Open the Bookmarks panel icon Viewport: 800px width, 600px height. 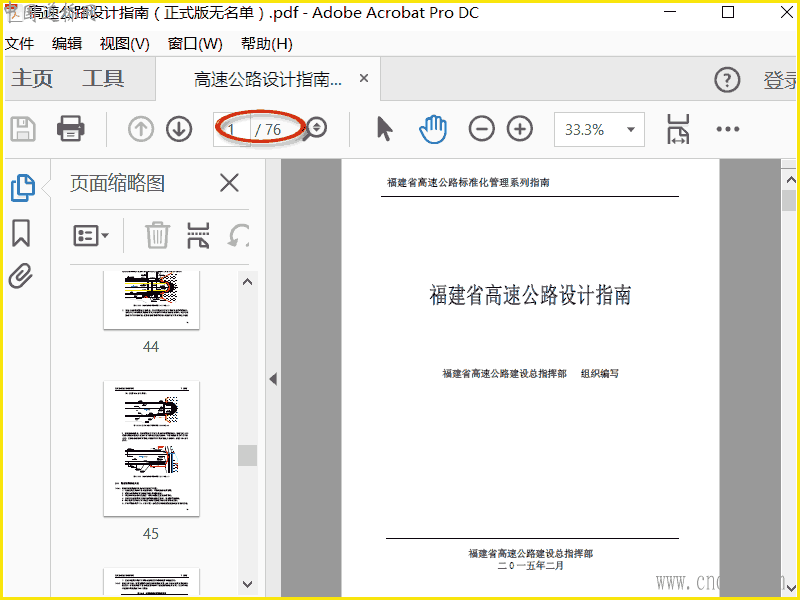tap(21, 233)
